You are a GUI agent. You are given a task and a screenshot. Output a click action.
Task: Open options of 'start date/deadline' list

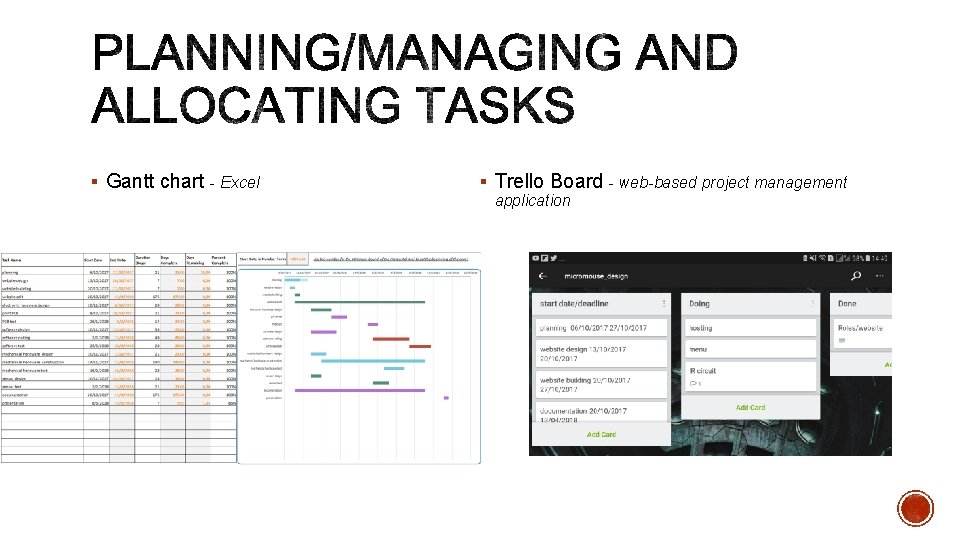pos(664,304)
